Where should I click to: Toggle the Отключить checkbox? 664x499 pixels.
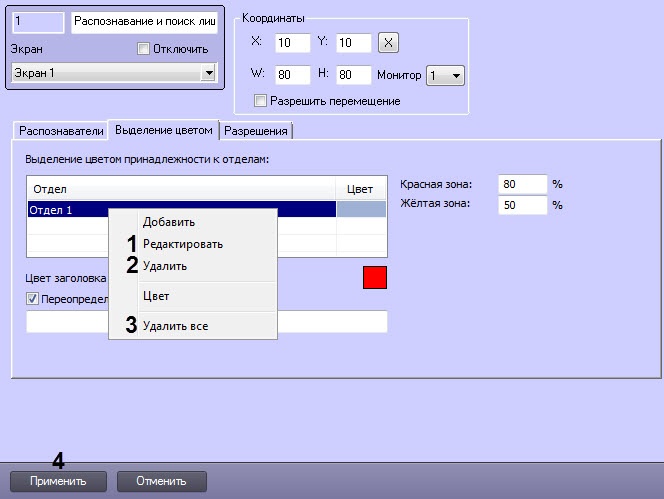point(142,48)
